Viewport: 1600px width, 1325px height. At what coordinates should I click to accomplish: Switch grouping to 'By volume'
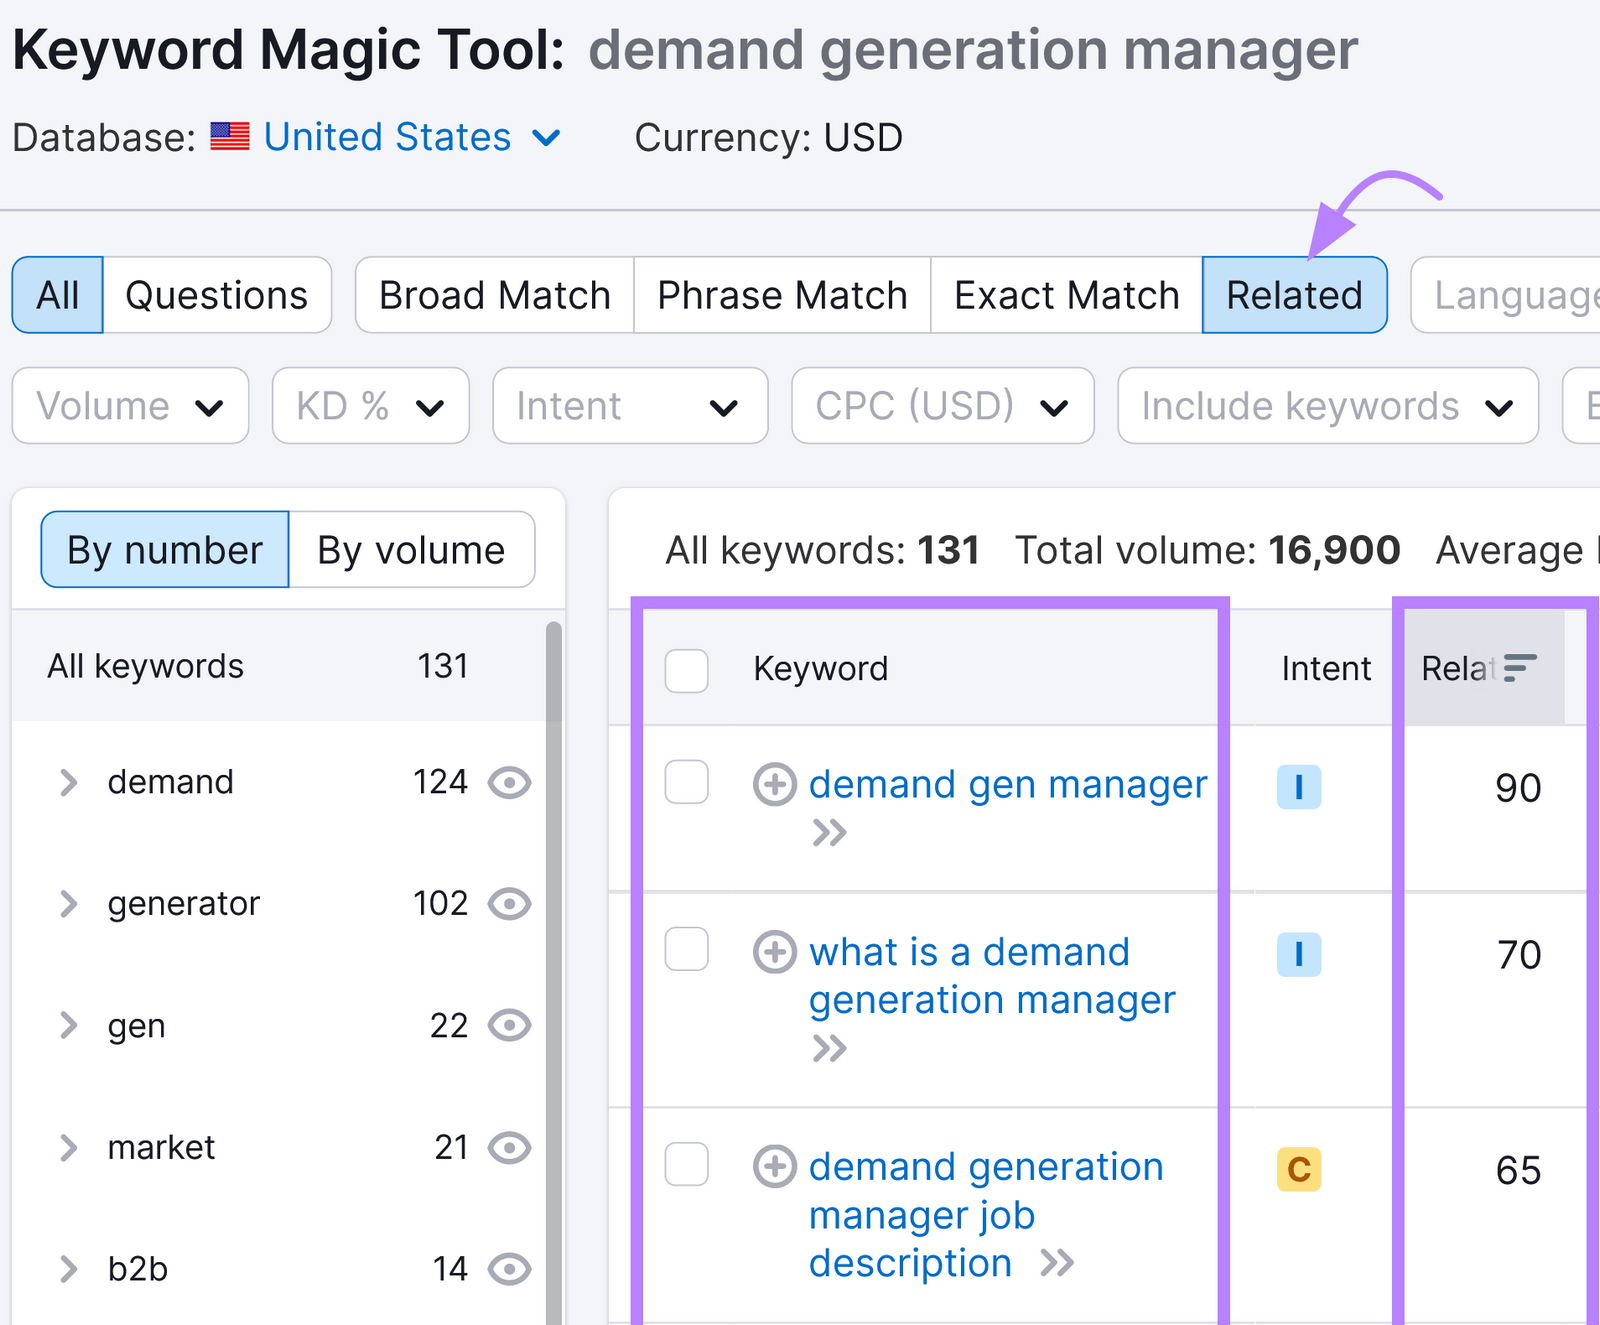[411, 550]
